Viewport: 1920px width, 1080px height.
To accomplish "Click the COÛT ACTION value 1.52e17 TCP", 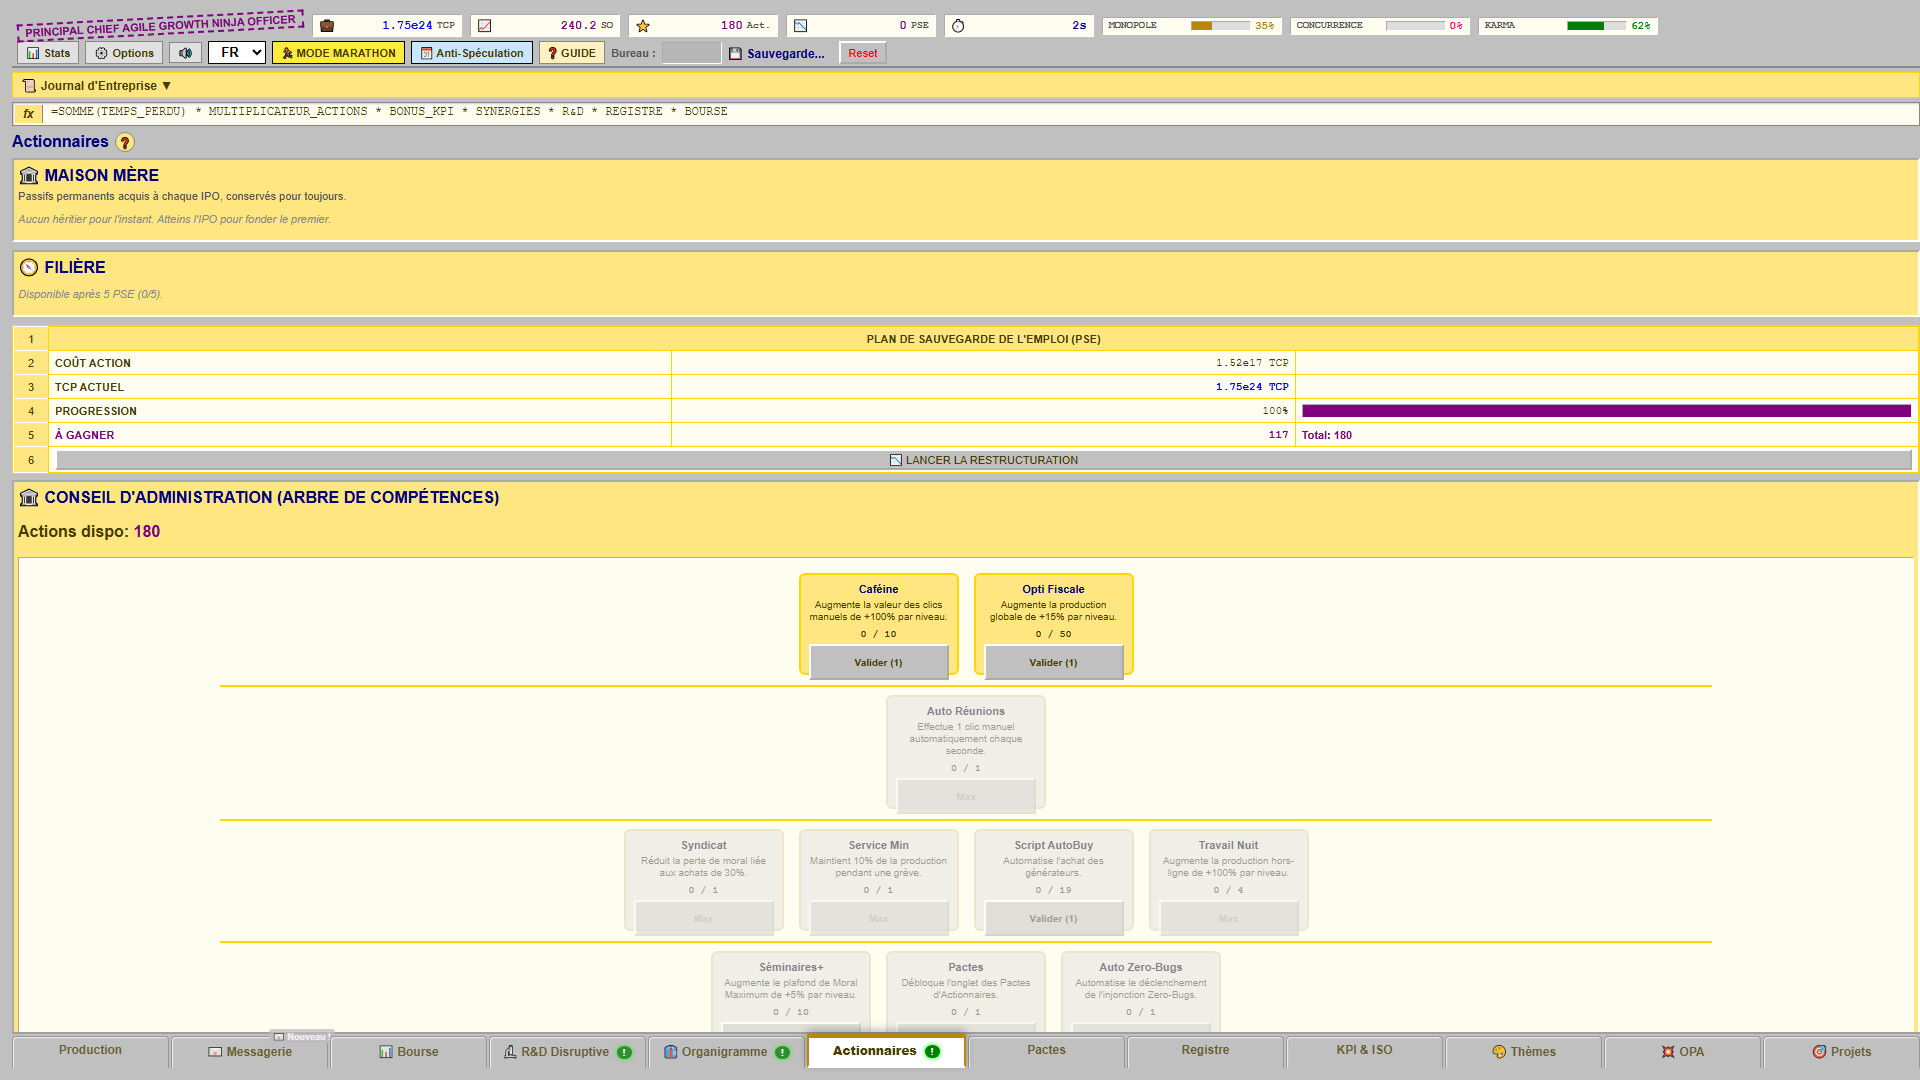I will [x=1252, y=363].
